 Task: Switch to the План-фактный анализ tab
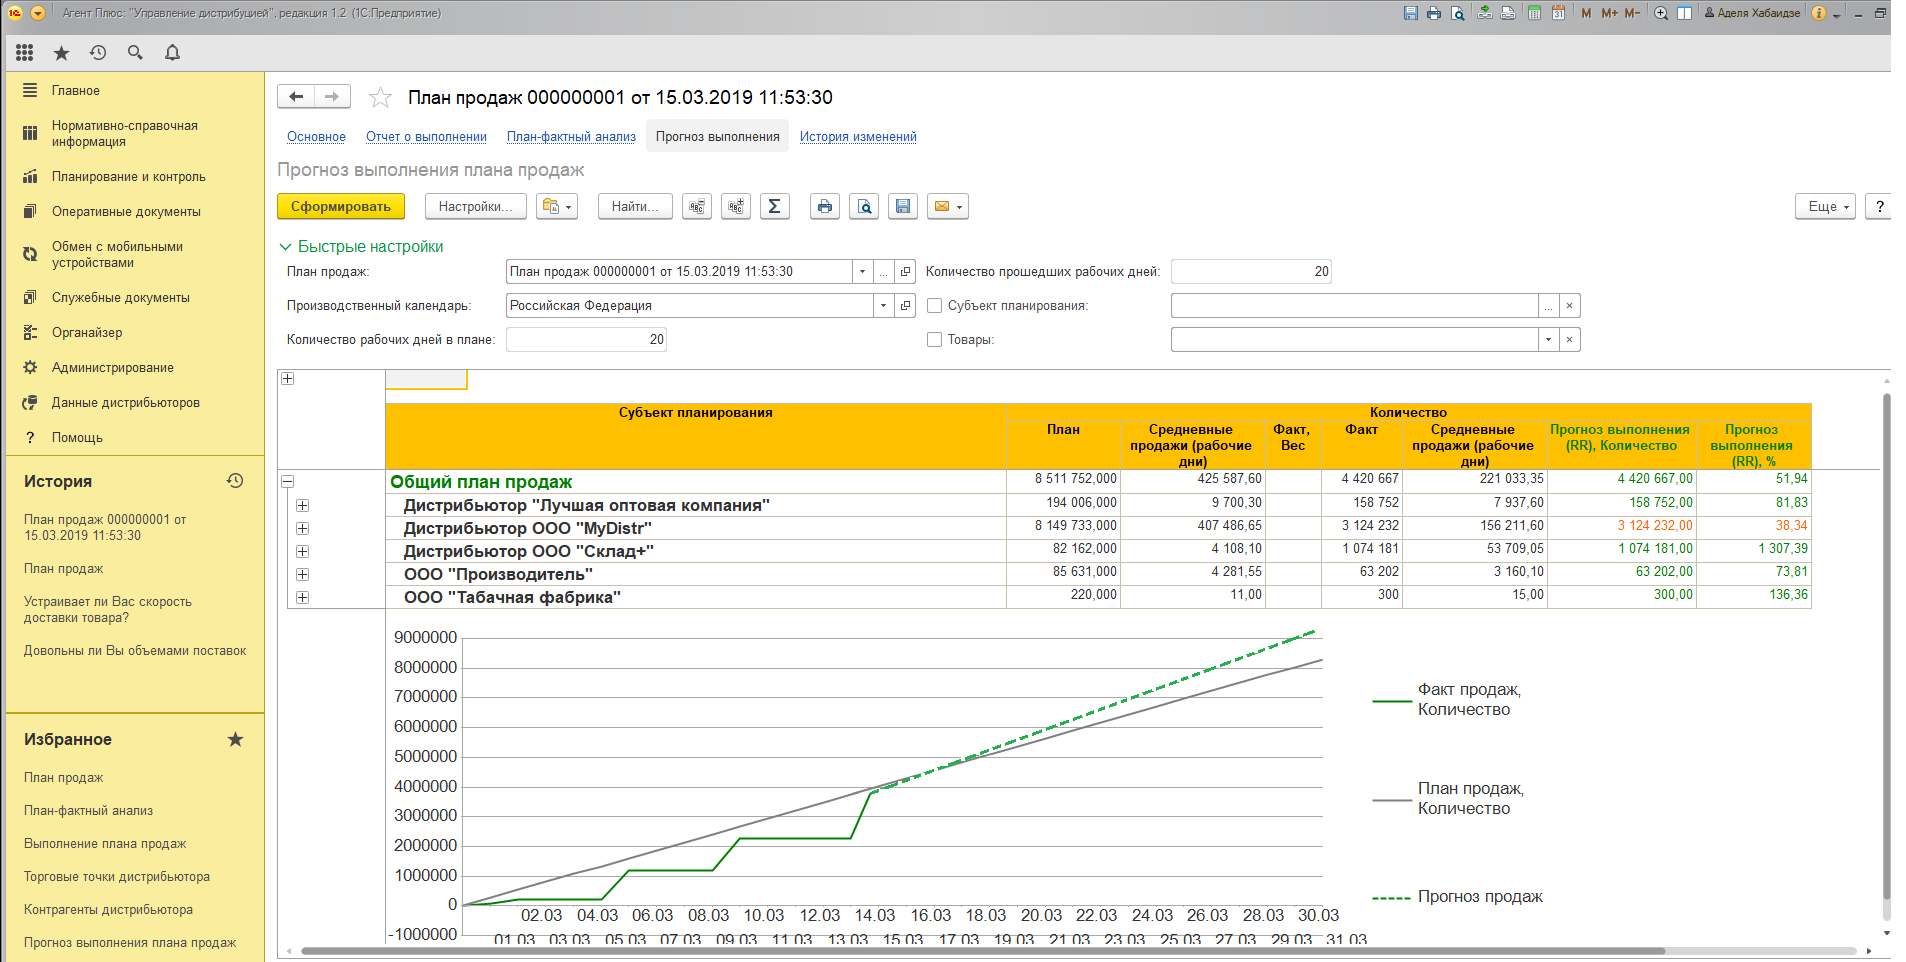pos(571,137)
